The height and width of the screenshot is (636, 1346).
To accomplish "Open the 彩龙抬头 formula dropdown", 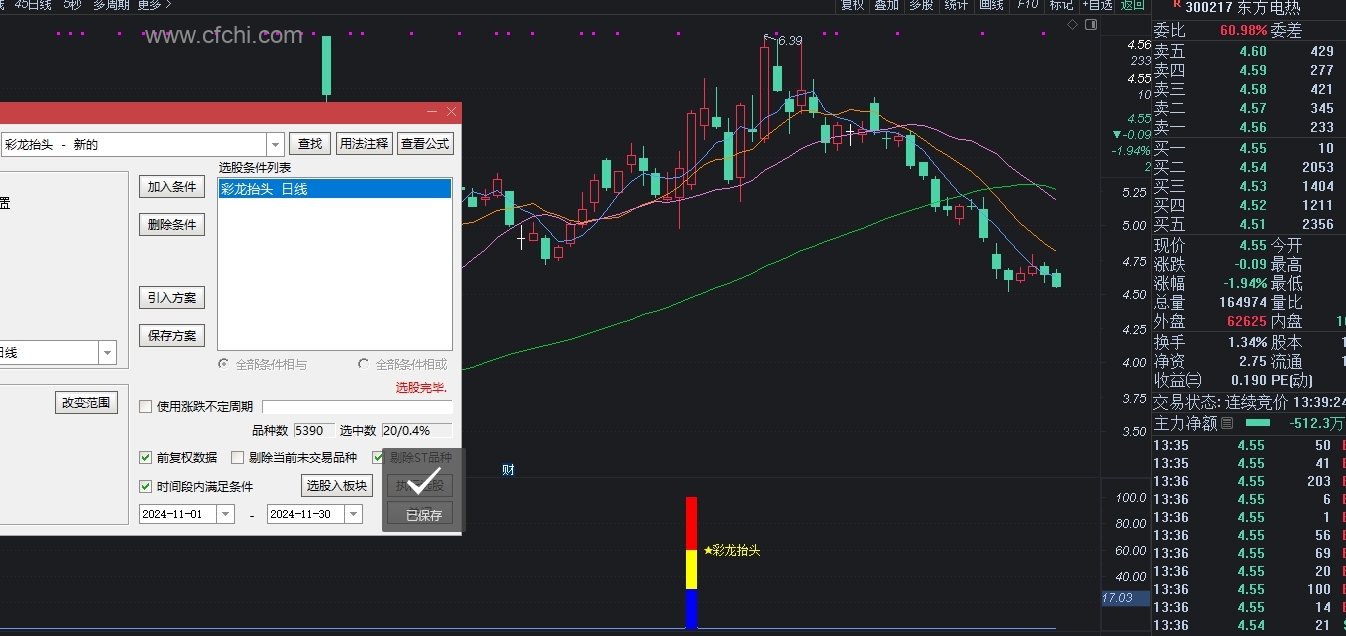I will (275, 144).
